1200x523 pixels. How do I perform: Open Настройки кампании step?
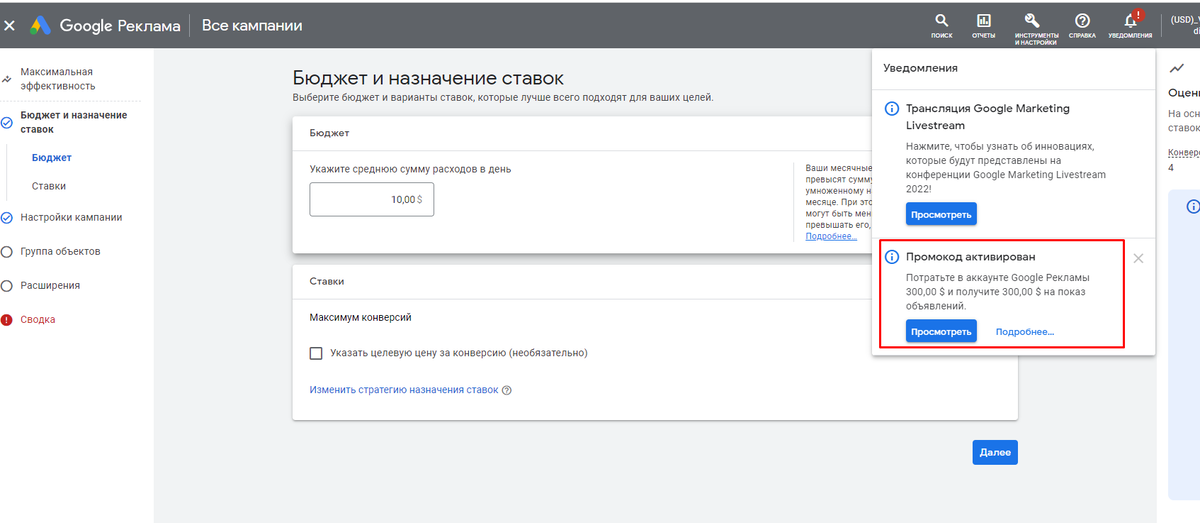pyautogui.click(x=71, y=217)
